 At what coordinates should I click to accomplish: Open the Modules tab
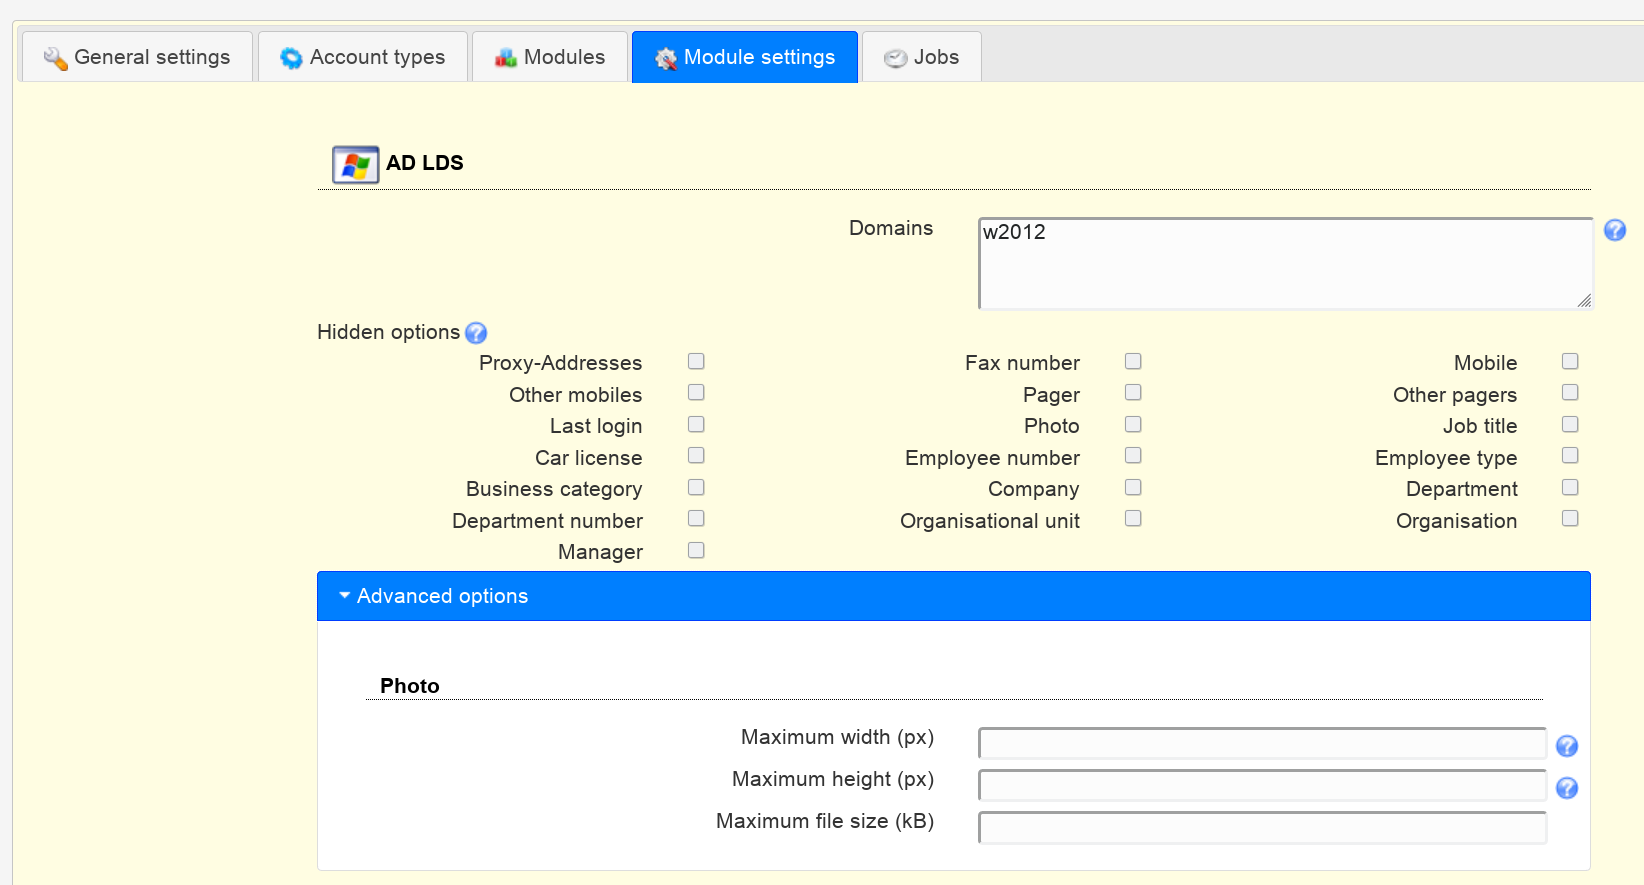(x=550, y=57)
